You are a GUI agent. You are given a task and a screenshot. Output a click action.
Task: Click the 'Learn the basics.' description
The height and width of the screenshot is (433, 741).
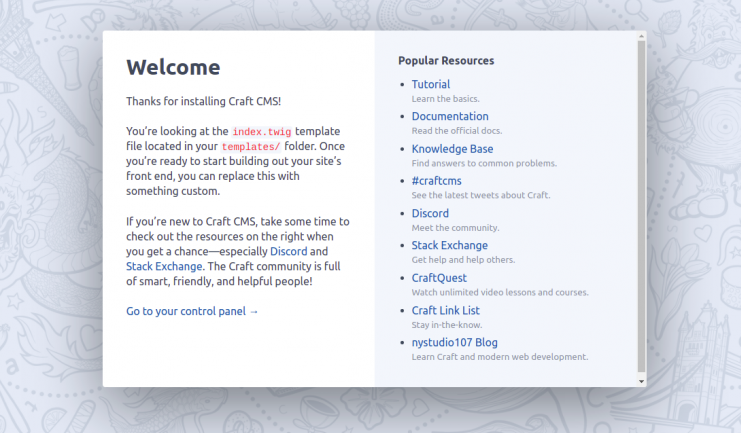coord(446,99)
